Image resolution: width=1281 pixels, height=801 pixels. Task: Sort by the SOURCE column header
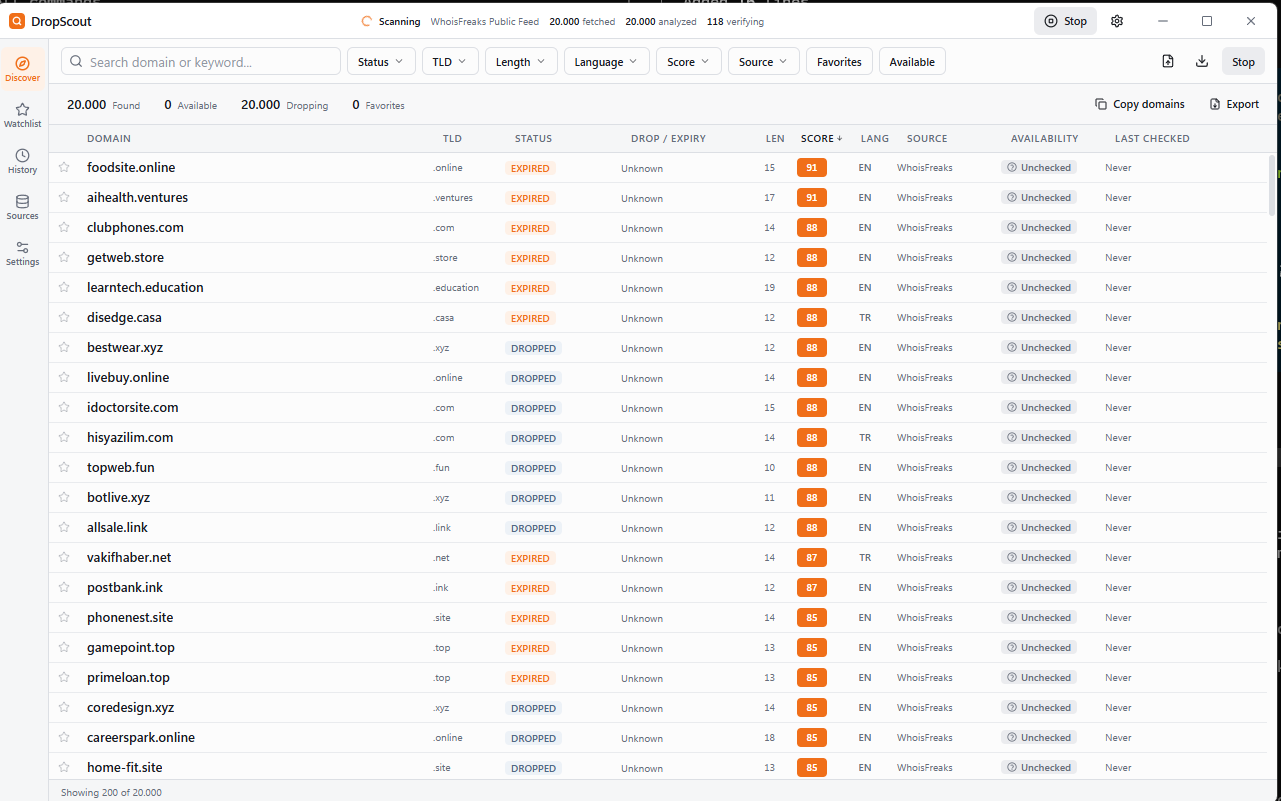927,139
